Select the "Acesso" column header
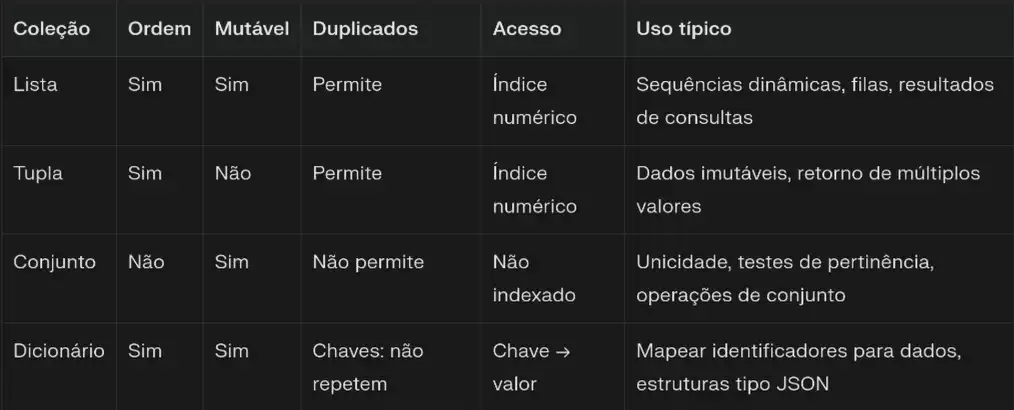The width and height of the screenshot is (1014, 410). 527,29
